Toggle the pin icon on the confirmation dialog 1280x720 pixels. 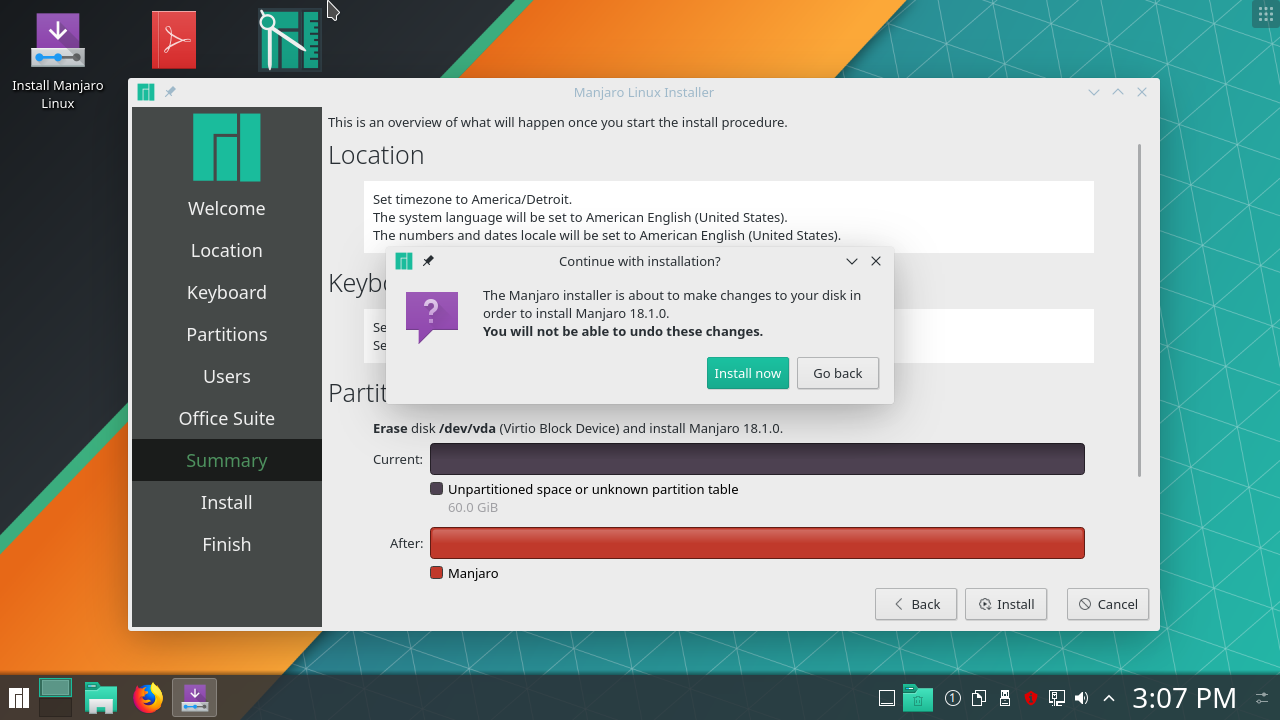(x=428, y=261)
